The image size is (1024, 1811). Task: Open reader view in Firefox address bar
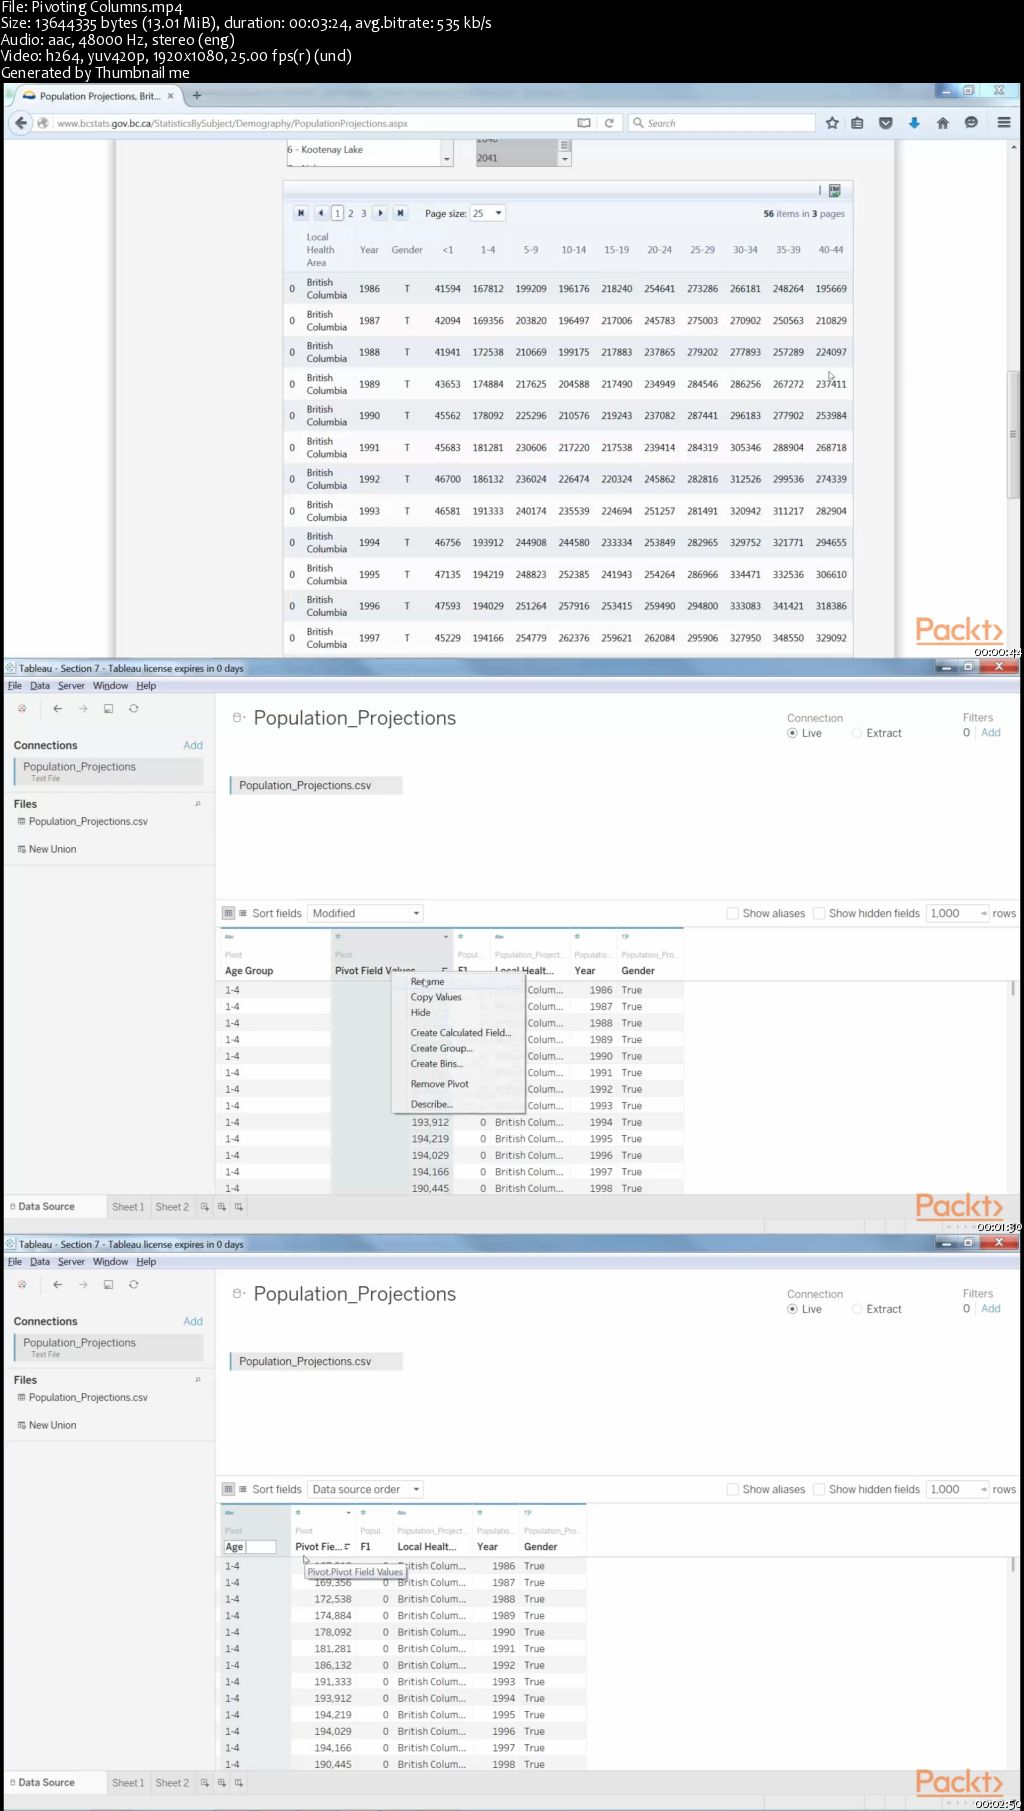(x=584, y=123)
